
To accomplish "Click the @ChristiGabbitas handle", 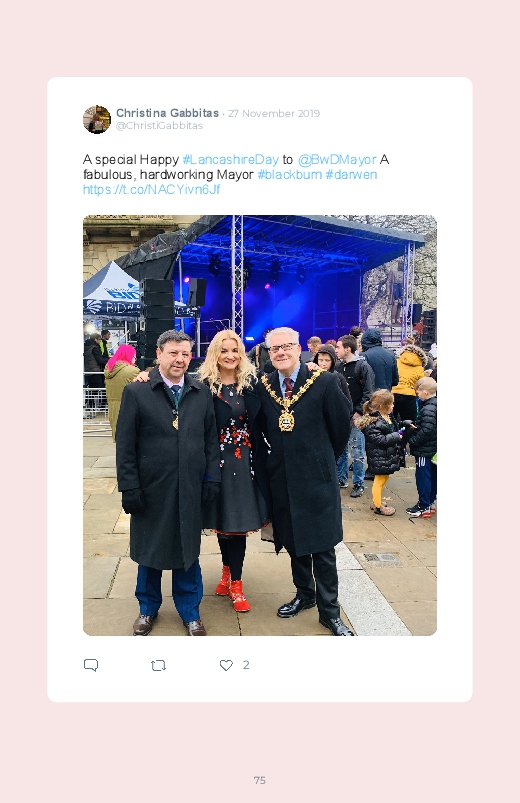I will tap(159, 125).
